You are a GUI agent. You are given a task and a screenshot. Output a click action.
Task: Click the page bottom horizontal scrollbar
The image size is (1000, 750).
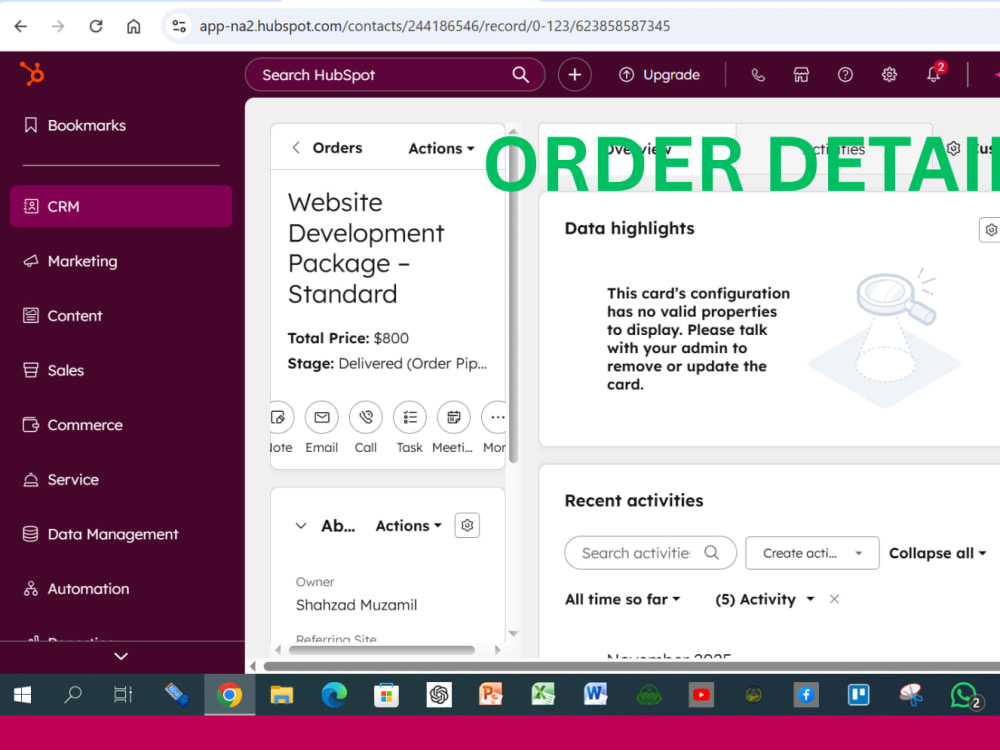tap(631, 666)
